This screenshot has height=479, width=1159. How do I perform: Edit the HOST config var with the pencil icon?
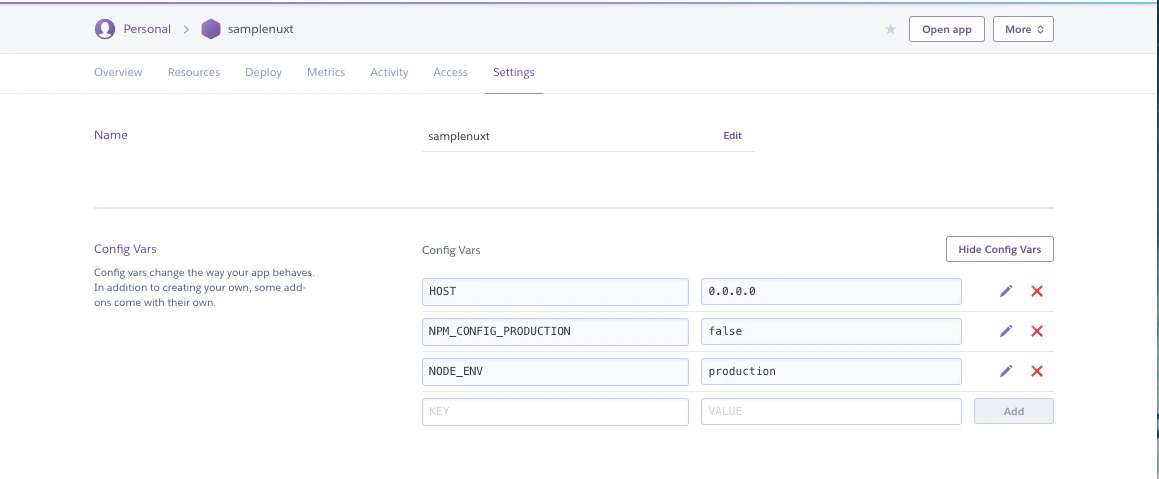click(1005, 291)
